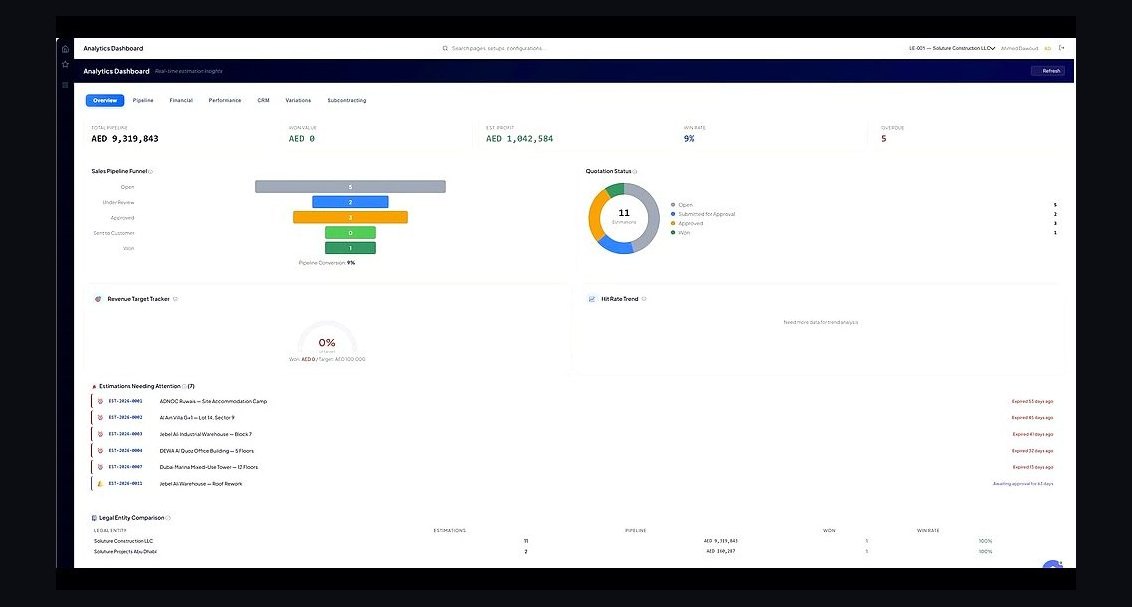Image resolution: width=1132 pixels, height=607 pixels.
Task: Open the Performance tab
Action: pos(225,100)
